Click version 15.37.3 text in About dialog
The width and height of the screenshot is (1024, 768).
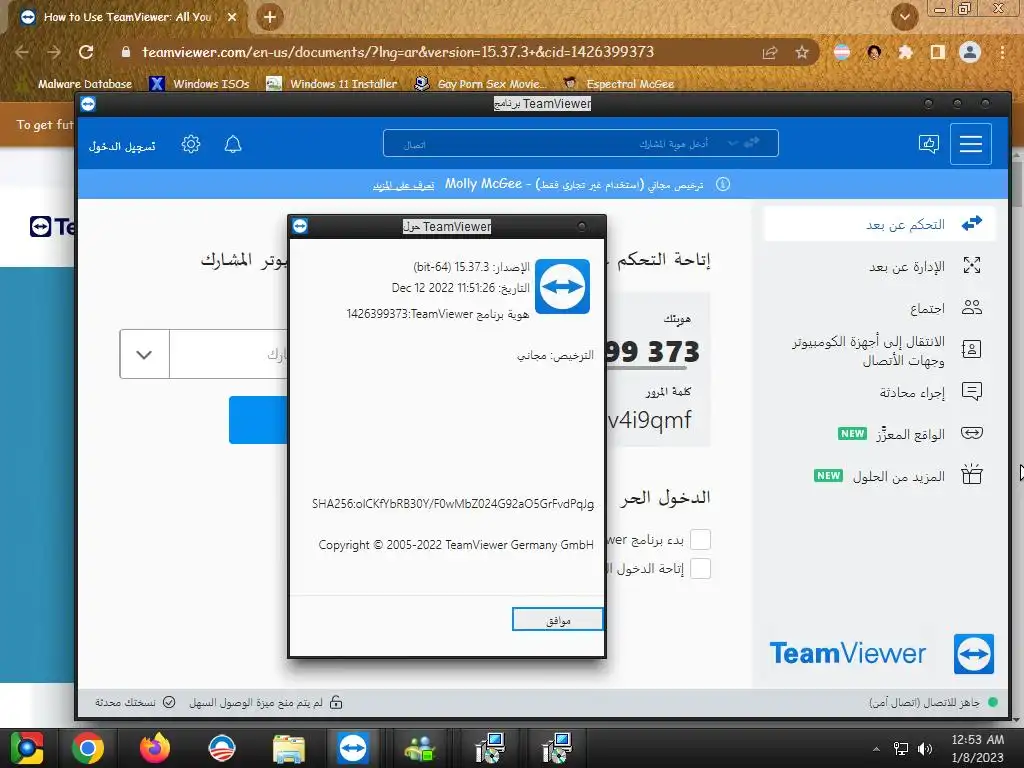click(x=471, y=267)
